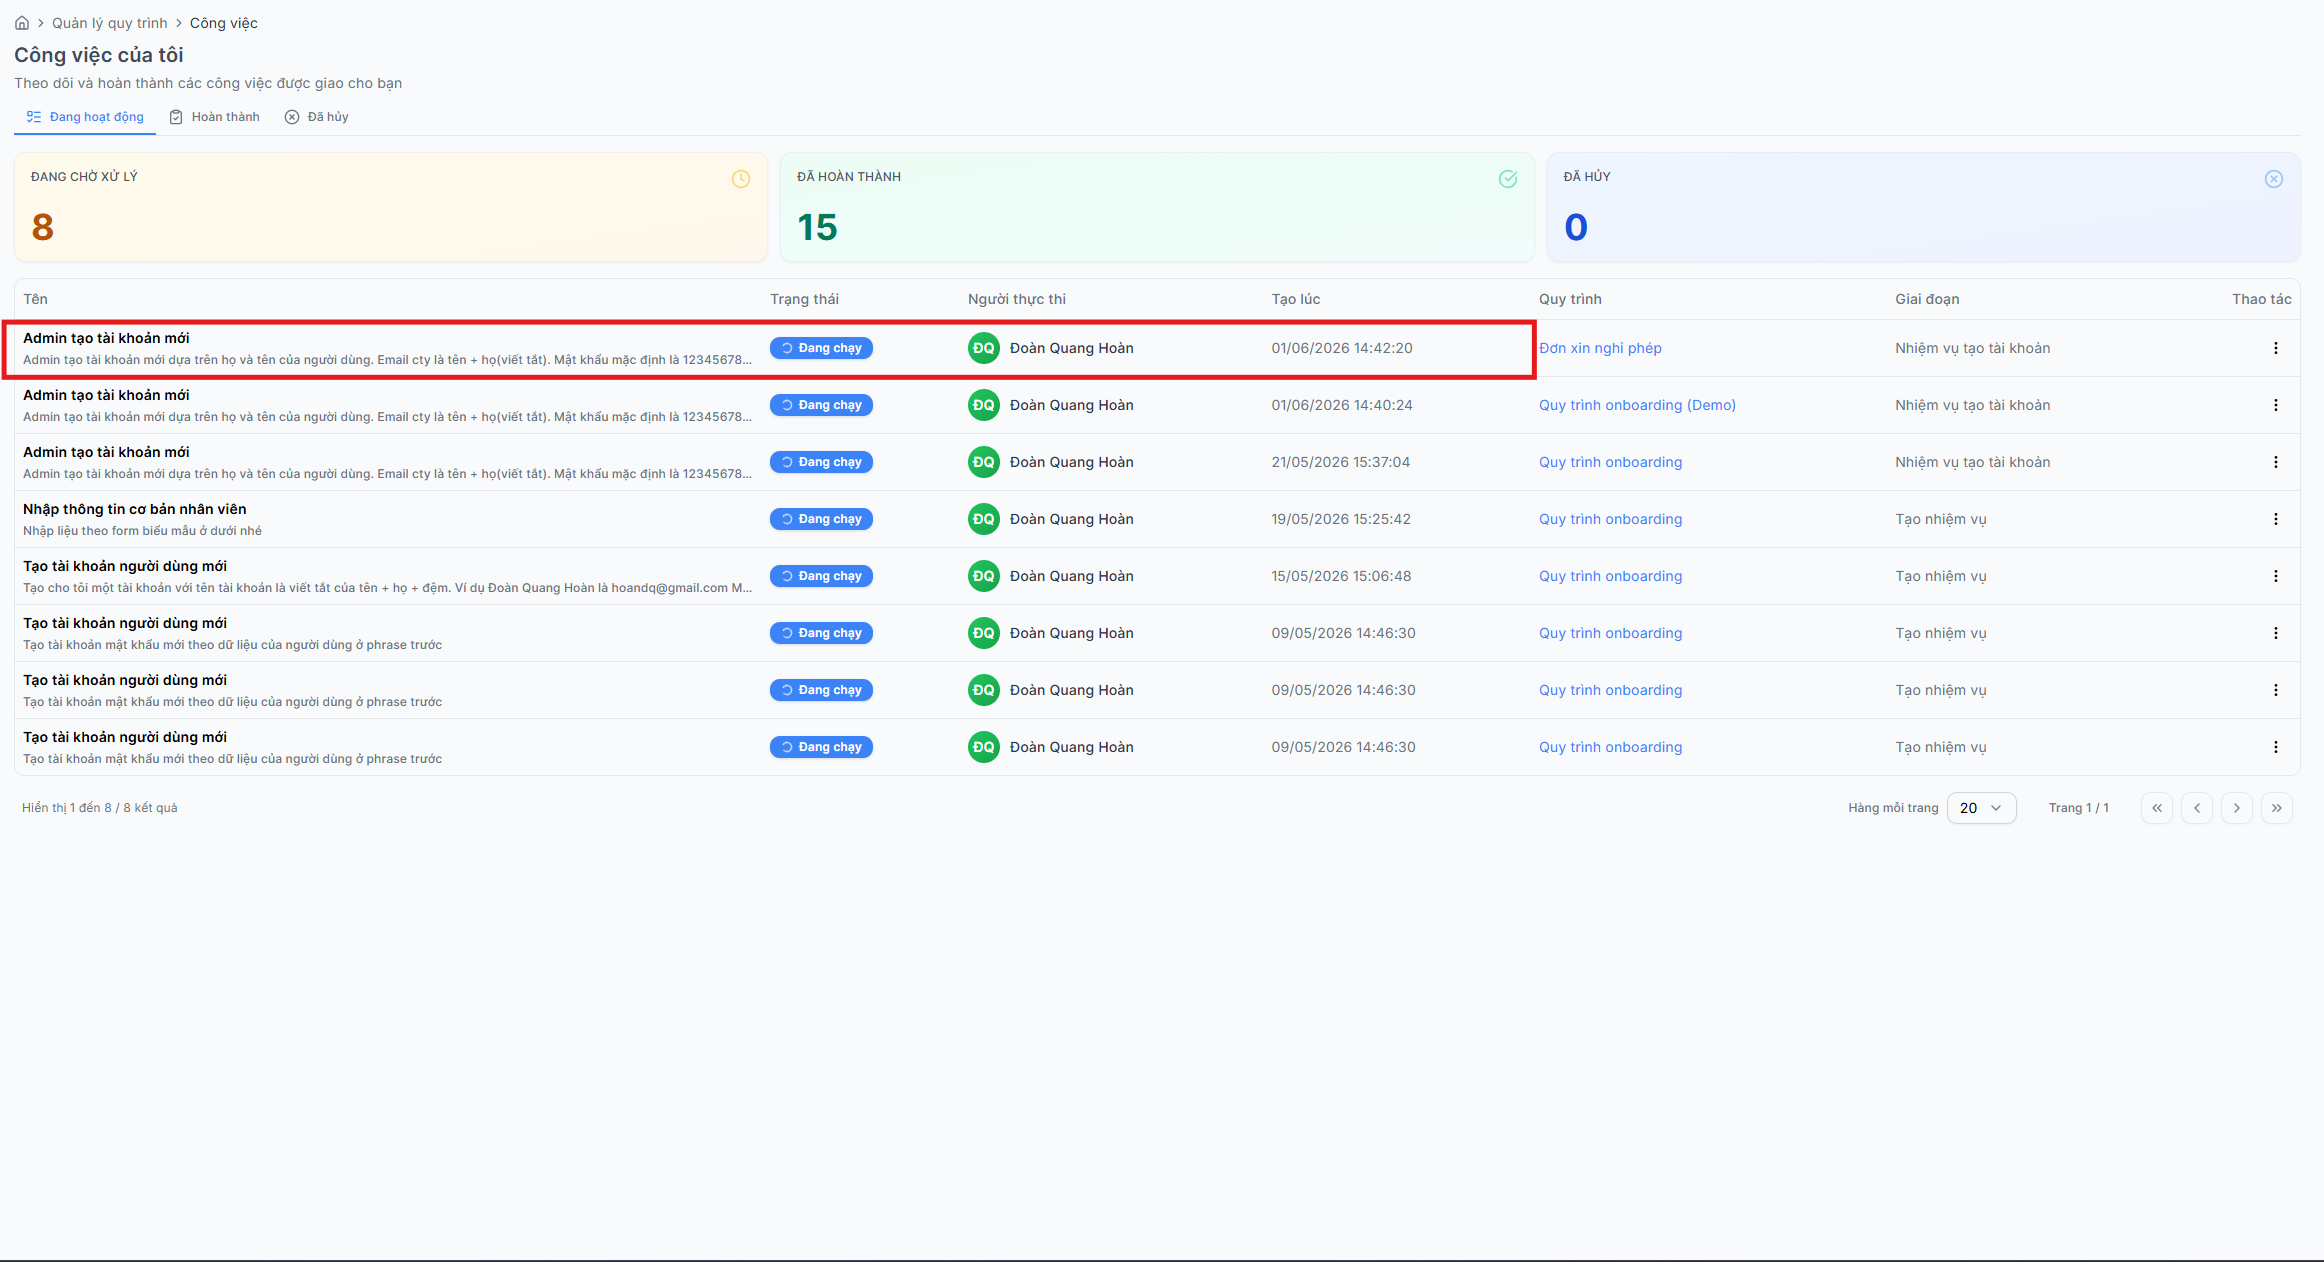Click ĐQ avatar in Nhập thông tin row
The image size is (2324, 1262).
(984, 519)
